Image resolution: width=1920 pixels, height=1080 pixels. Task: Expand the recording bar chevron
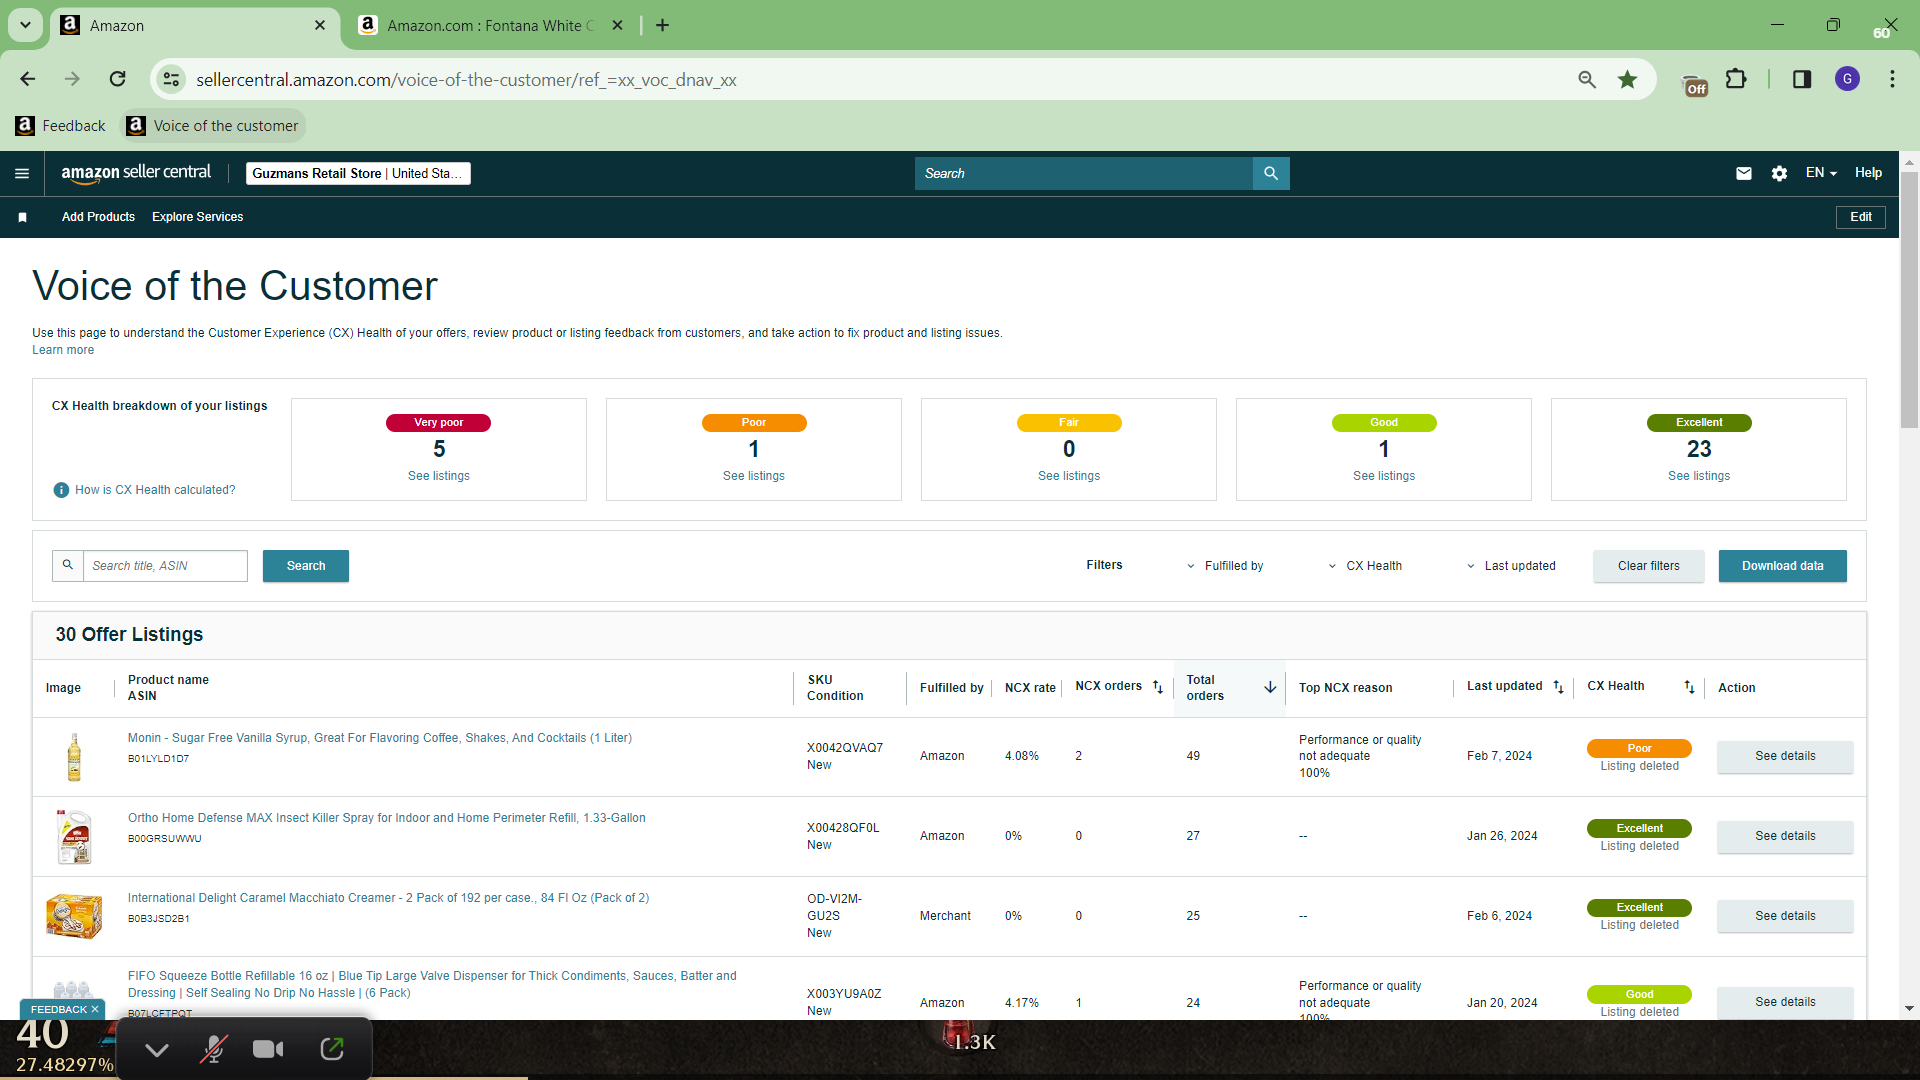click(x=157, y=1050)
